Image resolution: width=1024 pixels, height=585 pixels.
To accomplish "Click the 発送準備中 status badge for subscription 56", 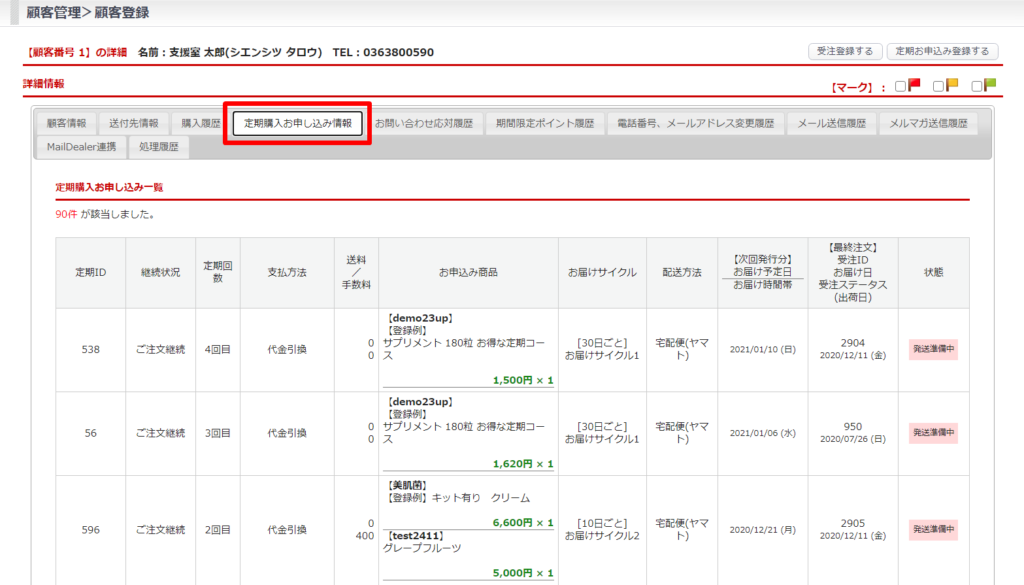I will (x=933, y=433).
